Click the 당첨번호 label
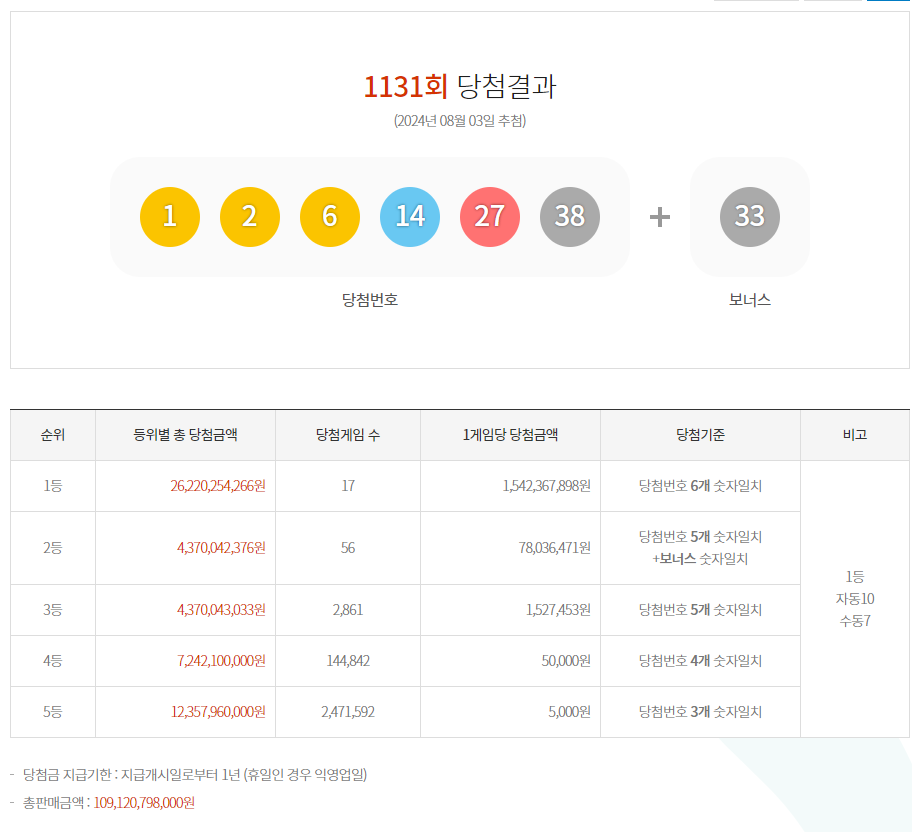Viewport: 912px width, 832px height. tap(370, 300)
